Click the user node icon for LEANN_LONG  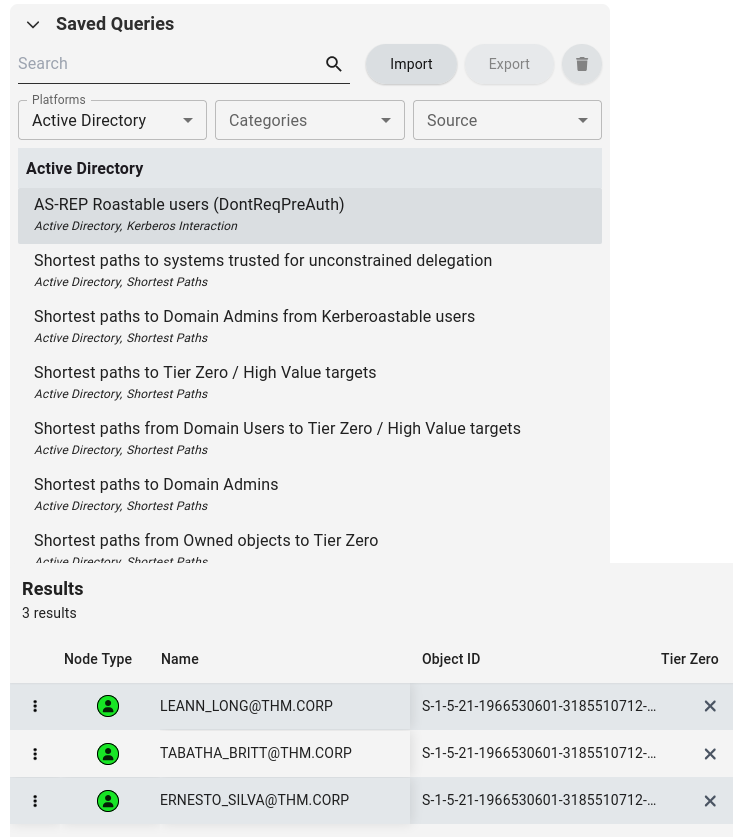pos(108,706)
